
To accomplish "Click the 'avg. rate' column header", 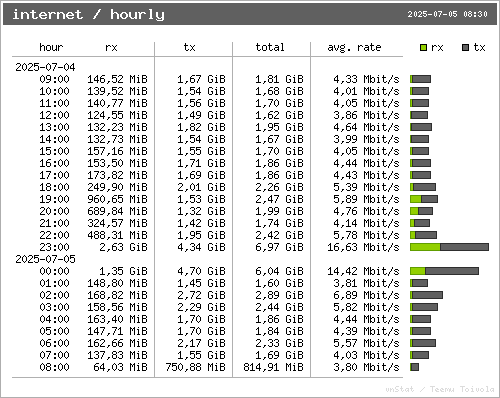I will [354, 48].
